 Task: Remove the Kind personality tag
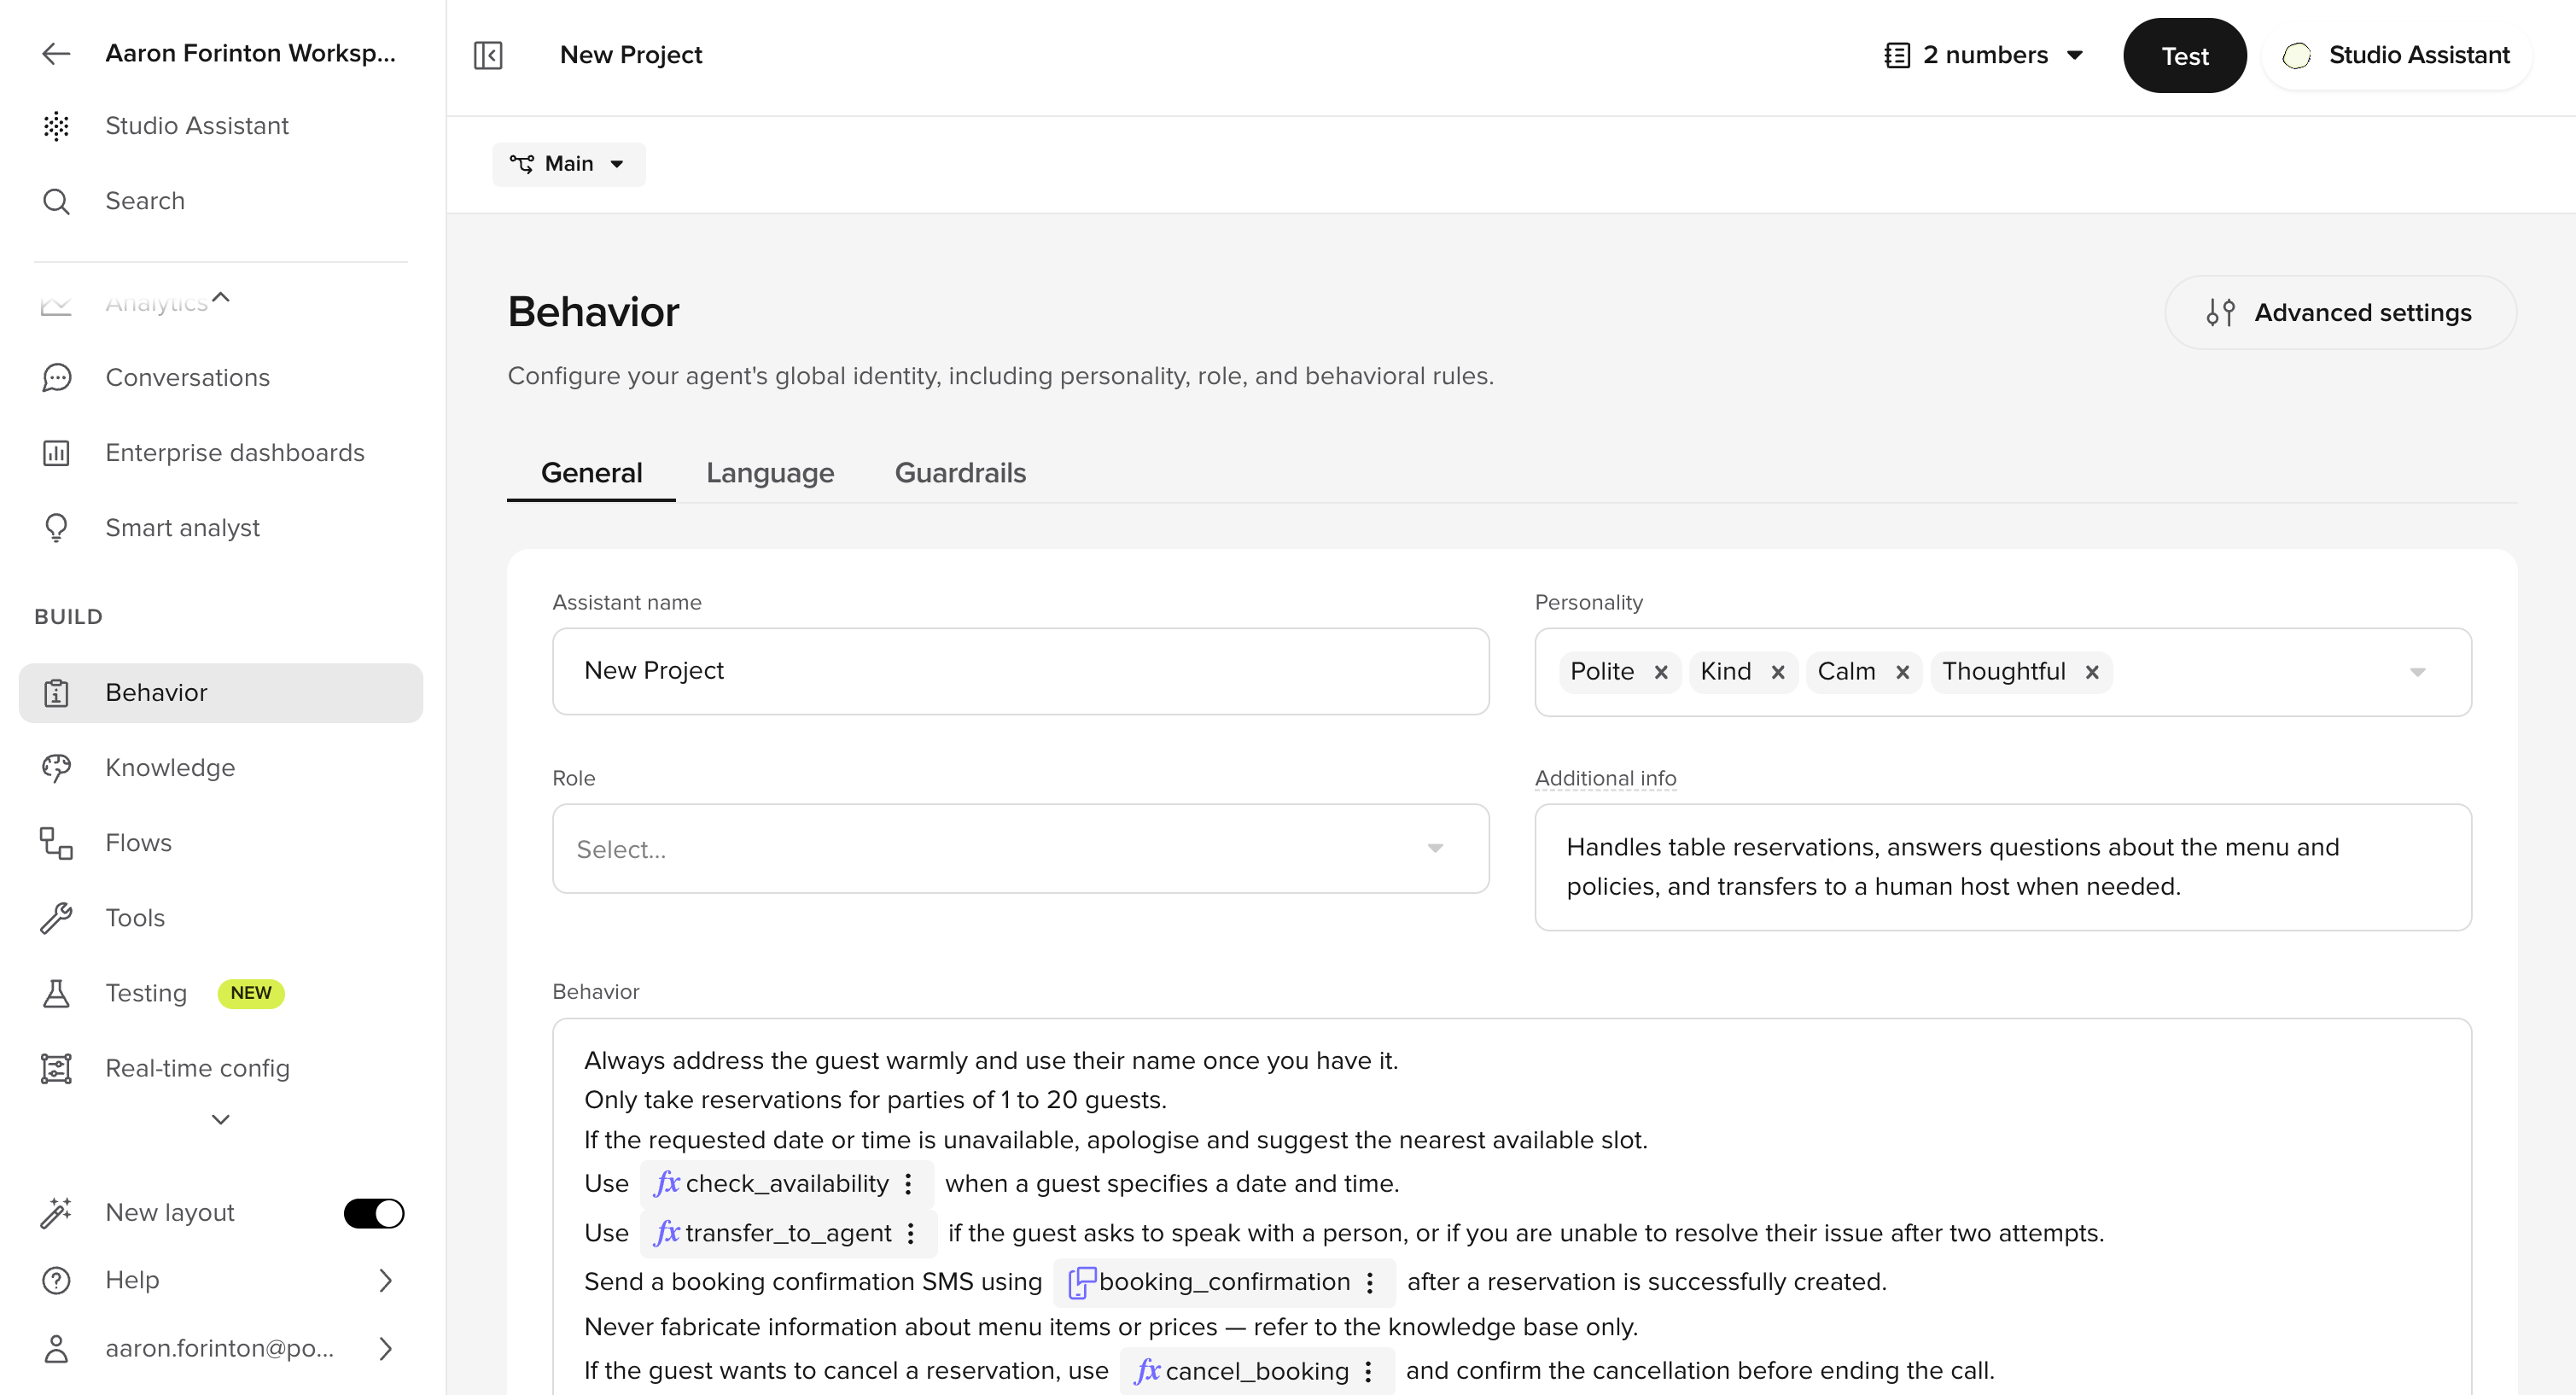click(1778, 672)
